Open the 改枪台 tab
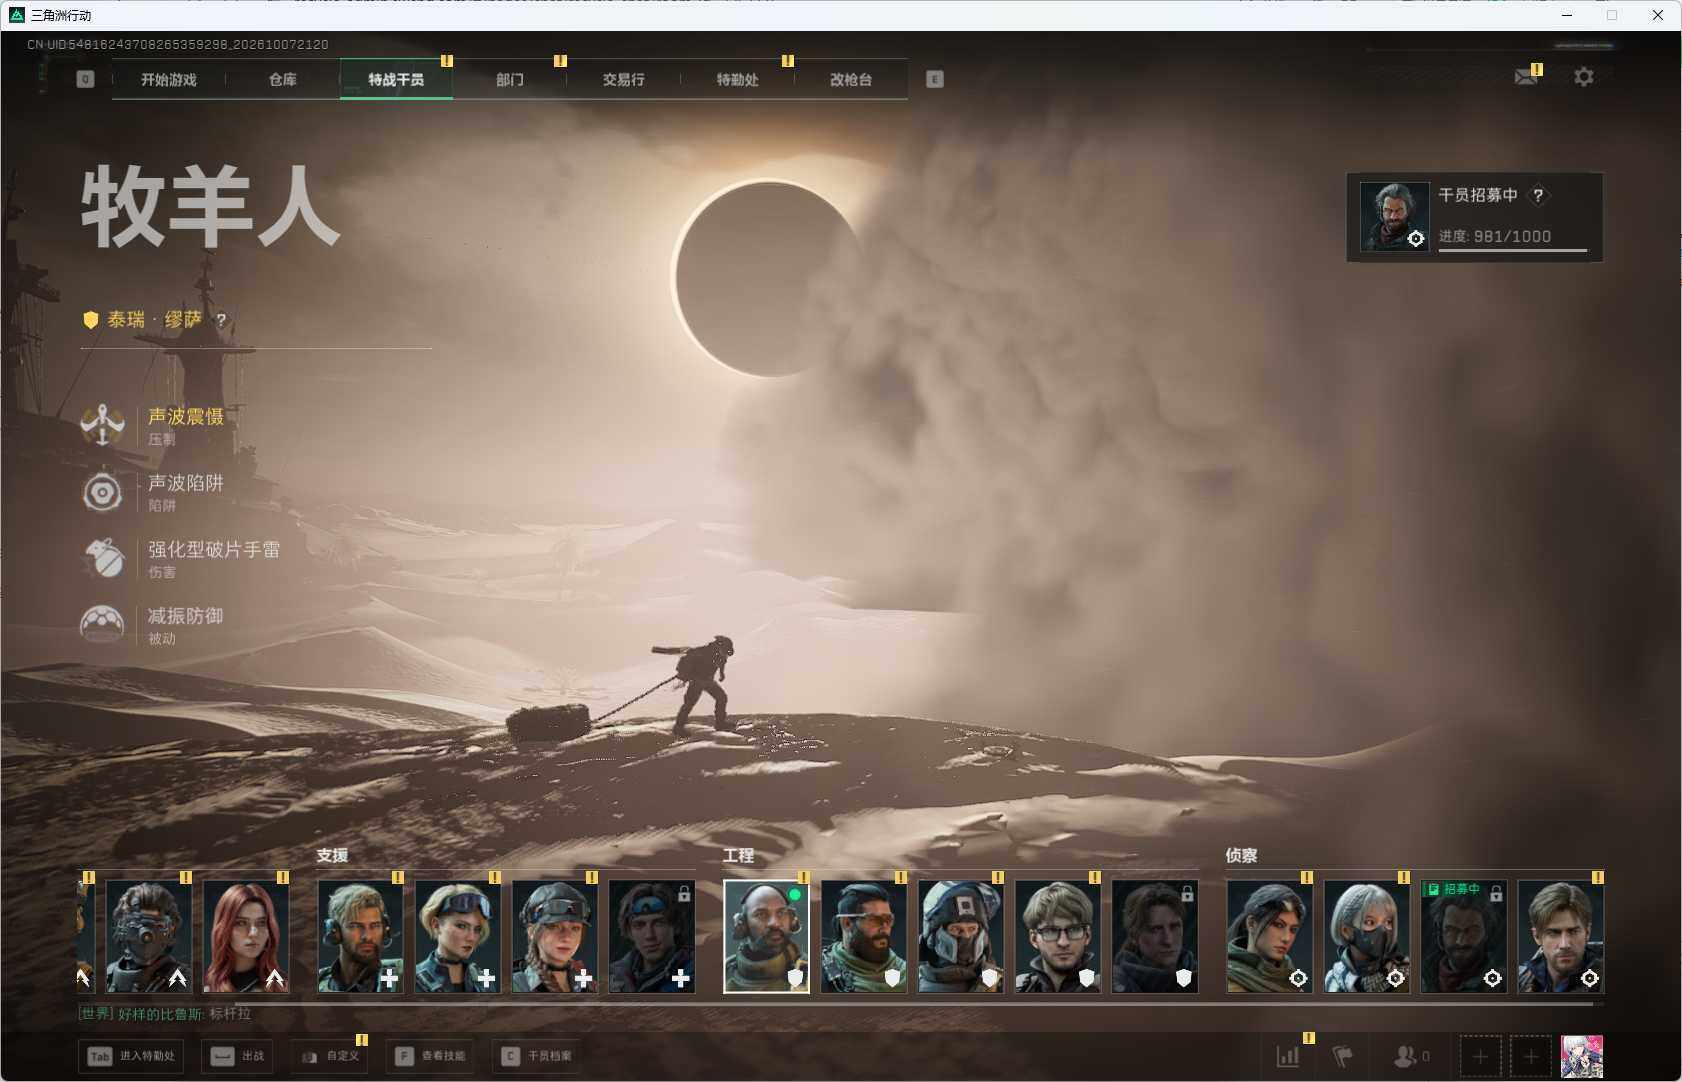 tap(851, 79)
